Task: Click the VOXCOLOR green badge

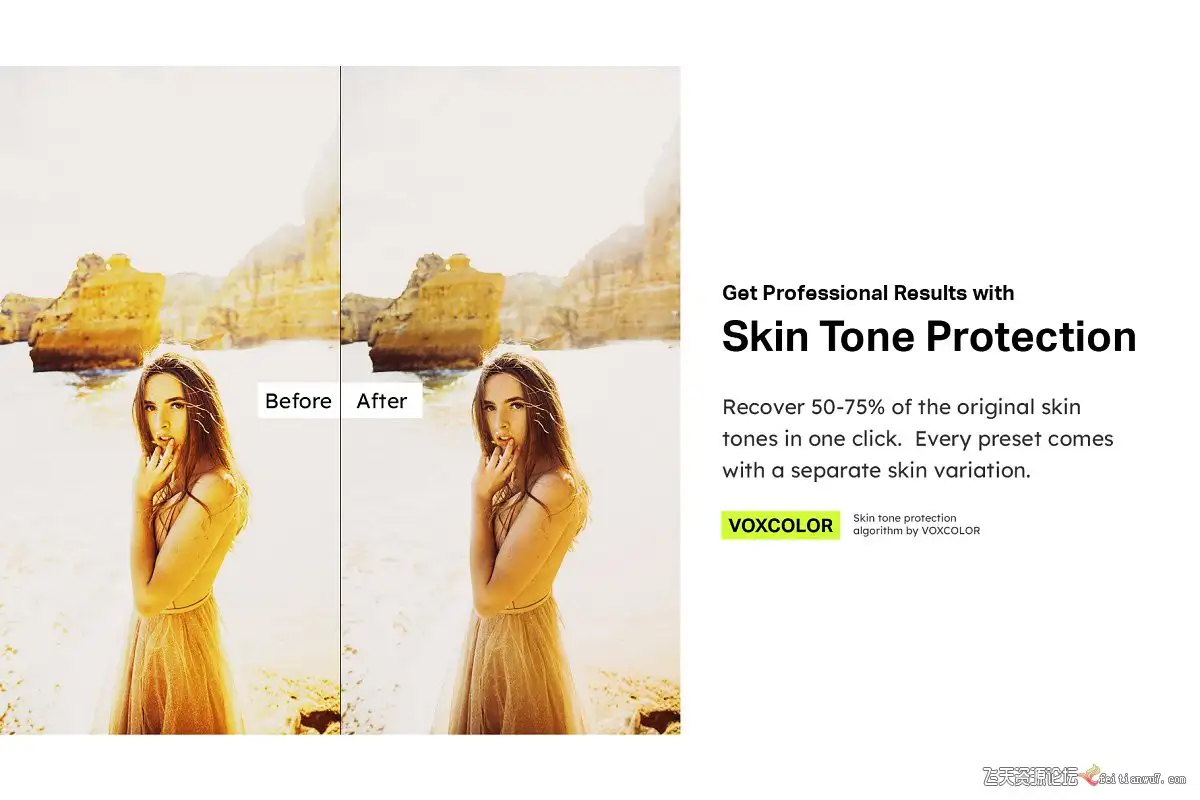Action: [x=780, y=525]
